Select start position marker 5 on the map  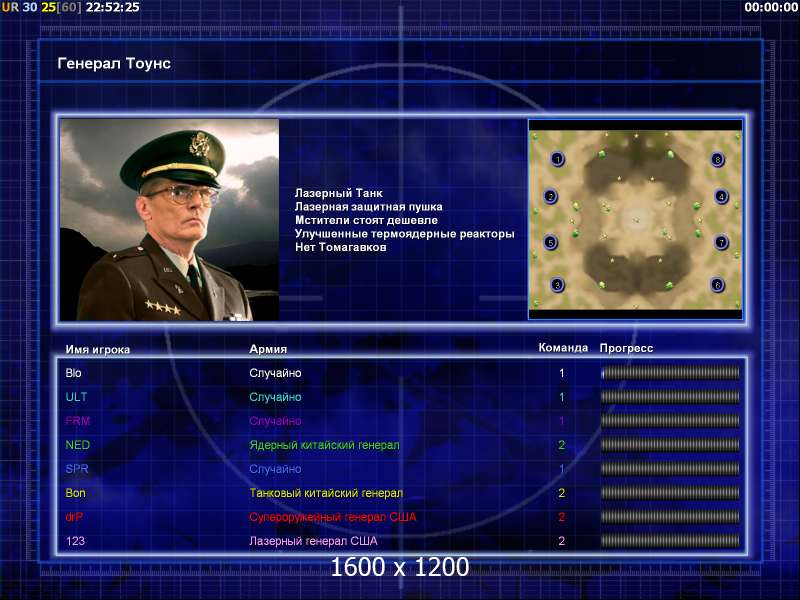pyautogui.click(x=551, y=242)
